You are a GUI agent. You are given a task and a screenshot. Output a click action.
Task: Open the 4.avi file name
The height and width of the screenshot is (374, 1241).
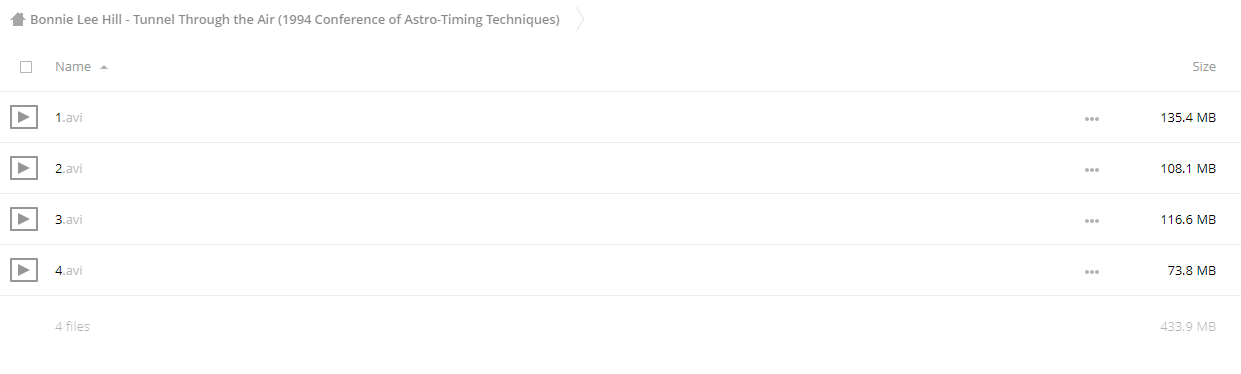69,271
